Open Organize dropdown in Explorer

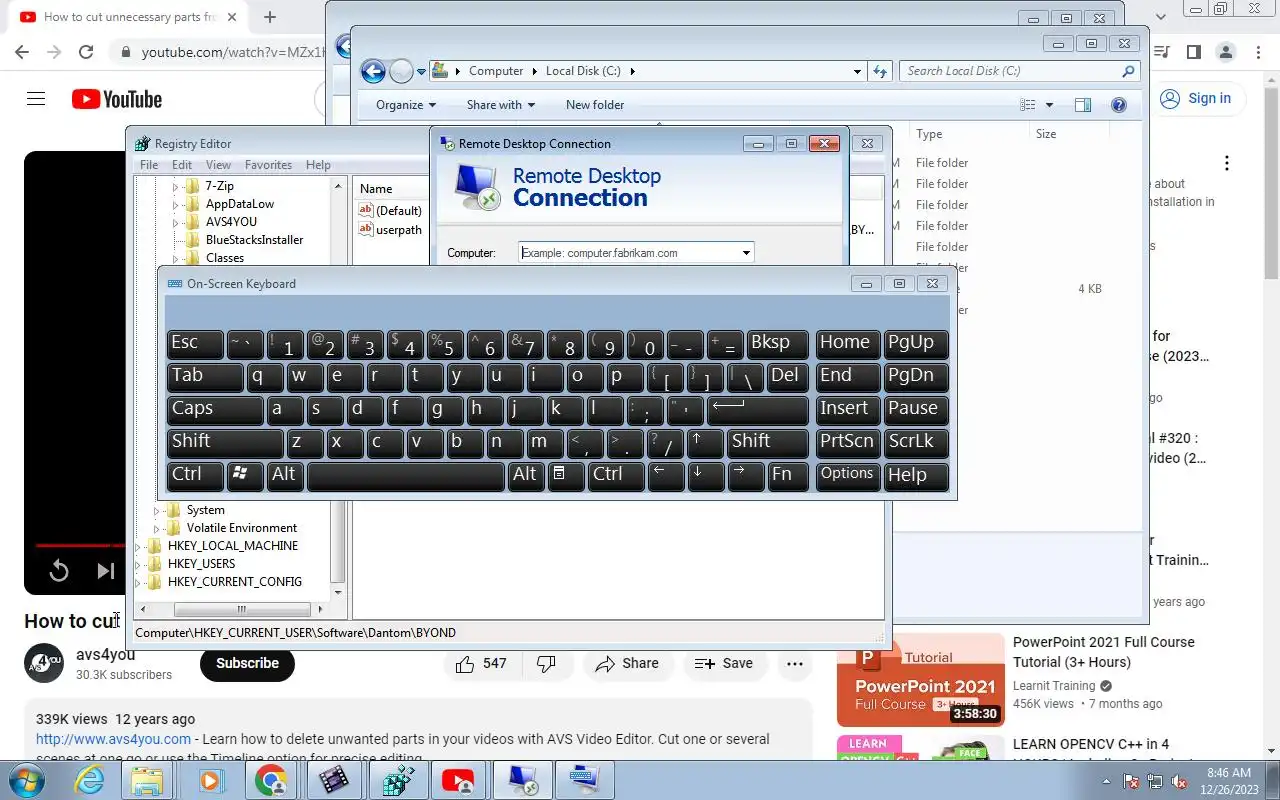[406, 105]
